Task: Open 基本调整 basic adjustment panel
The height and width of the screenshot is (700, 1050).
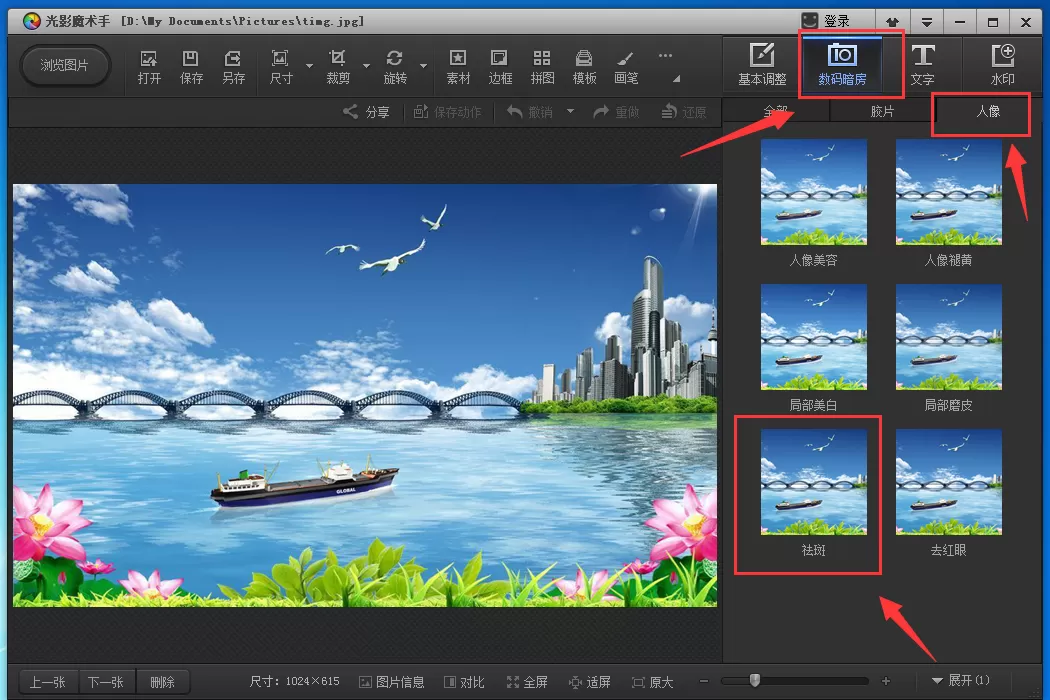Action: (762, 65)
